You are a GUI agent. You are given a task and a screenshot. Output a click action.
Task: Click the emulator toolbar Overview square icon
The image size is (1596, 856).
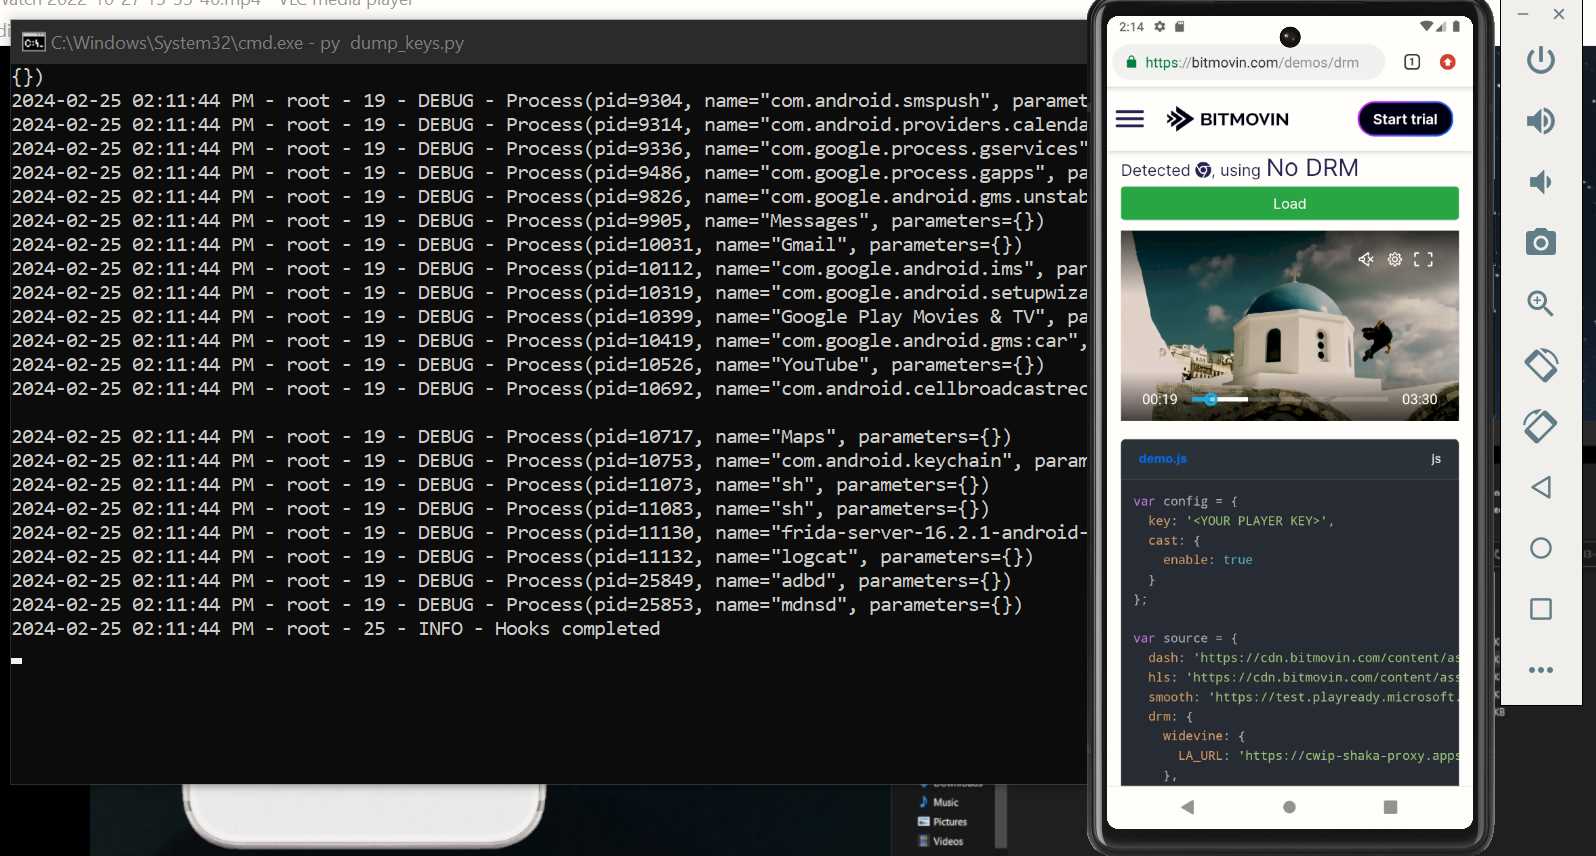(1541, 609)
